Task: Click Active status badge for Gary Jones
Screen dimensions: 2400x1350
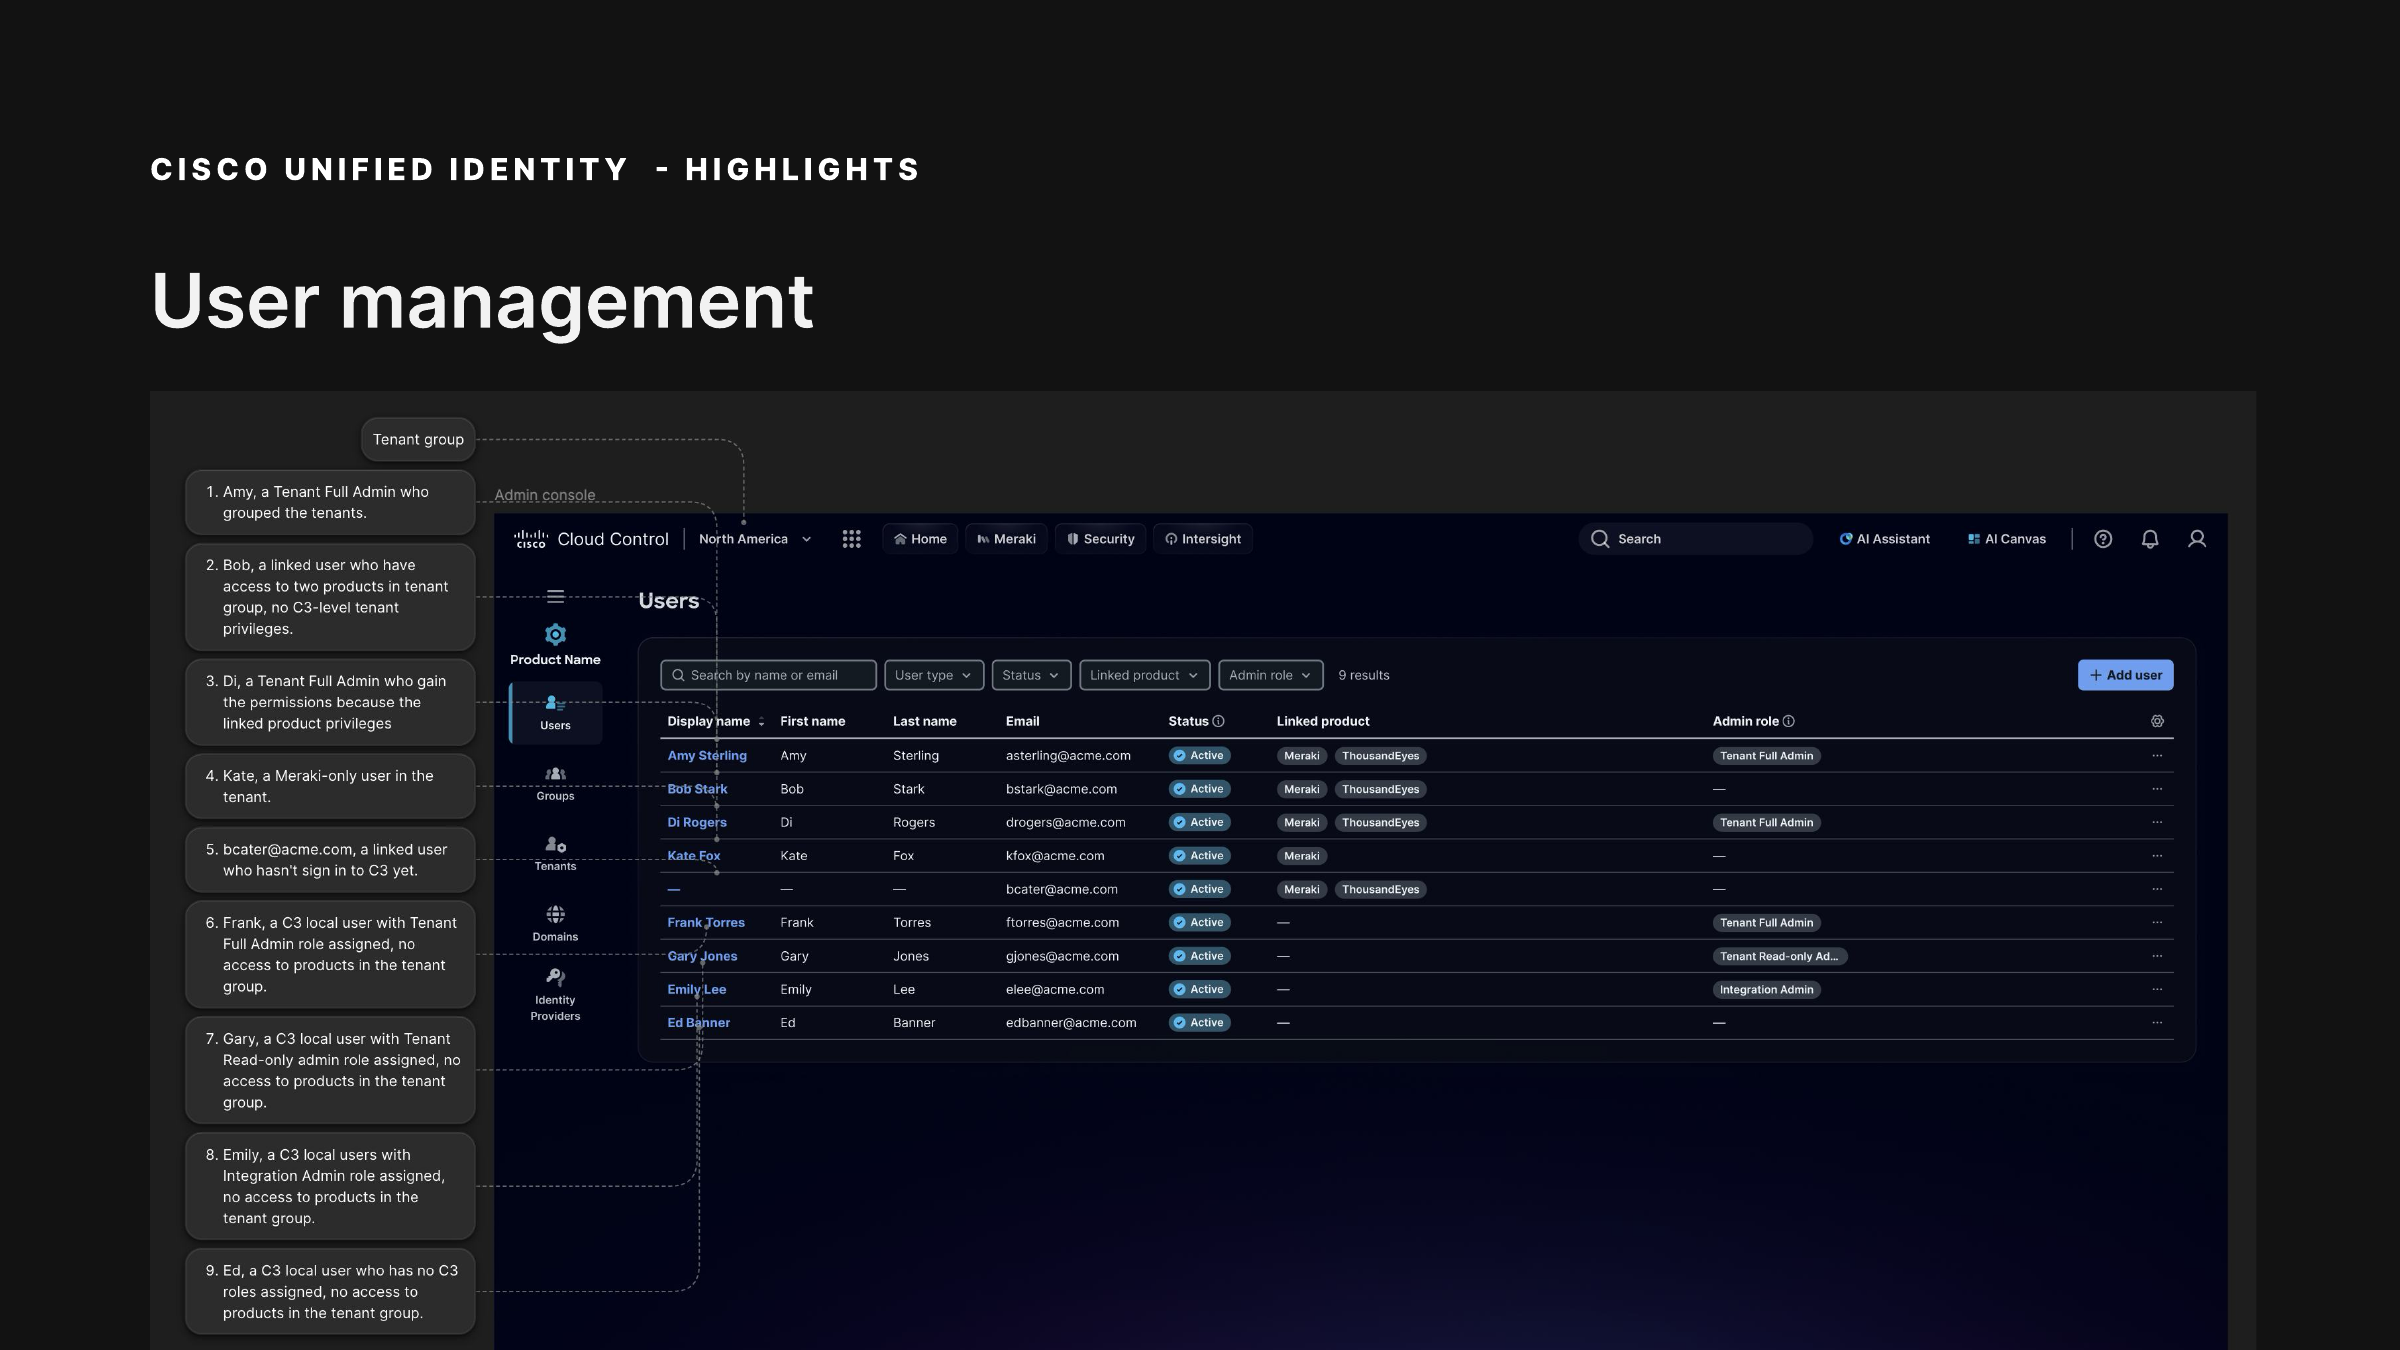Action: click(1199, 956)
